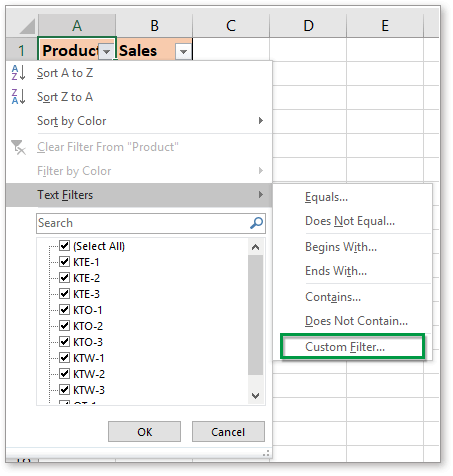Click the scroll up arrow in list
453x476 pixels.
(256, 247)
